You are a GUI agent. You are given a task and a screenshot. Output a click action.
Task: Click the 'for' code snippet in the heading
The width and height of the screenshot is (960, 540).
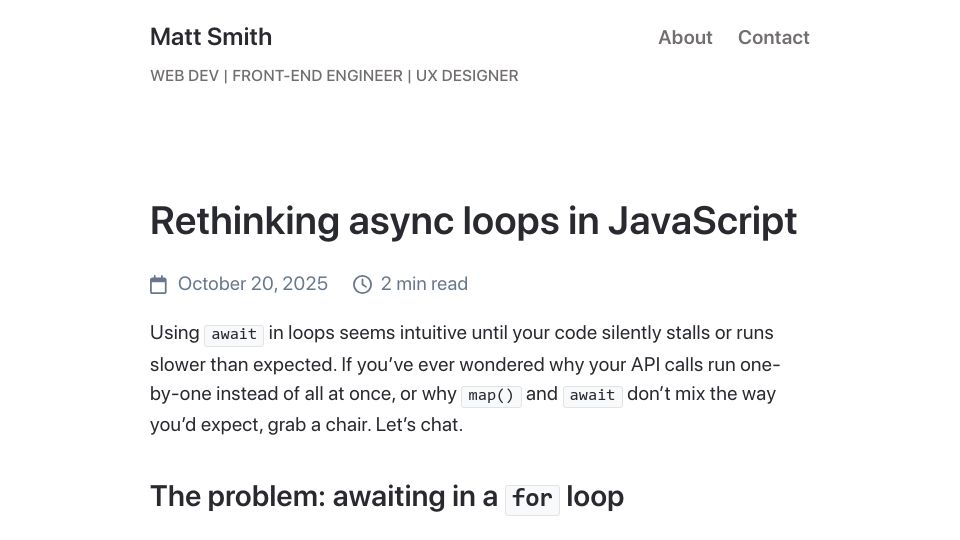[532, 499]
